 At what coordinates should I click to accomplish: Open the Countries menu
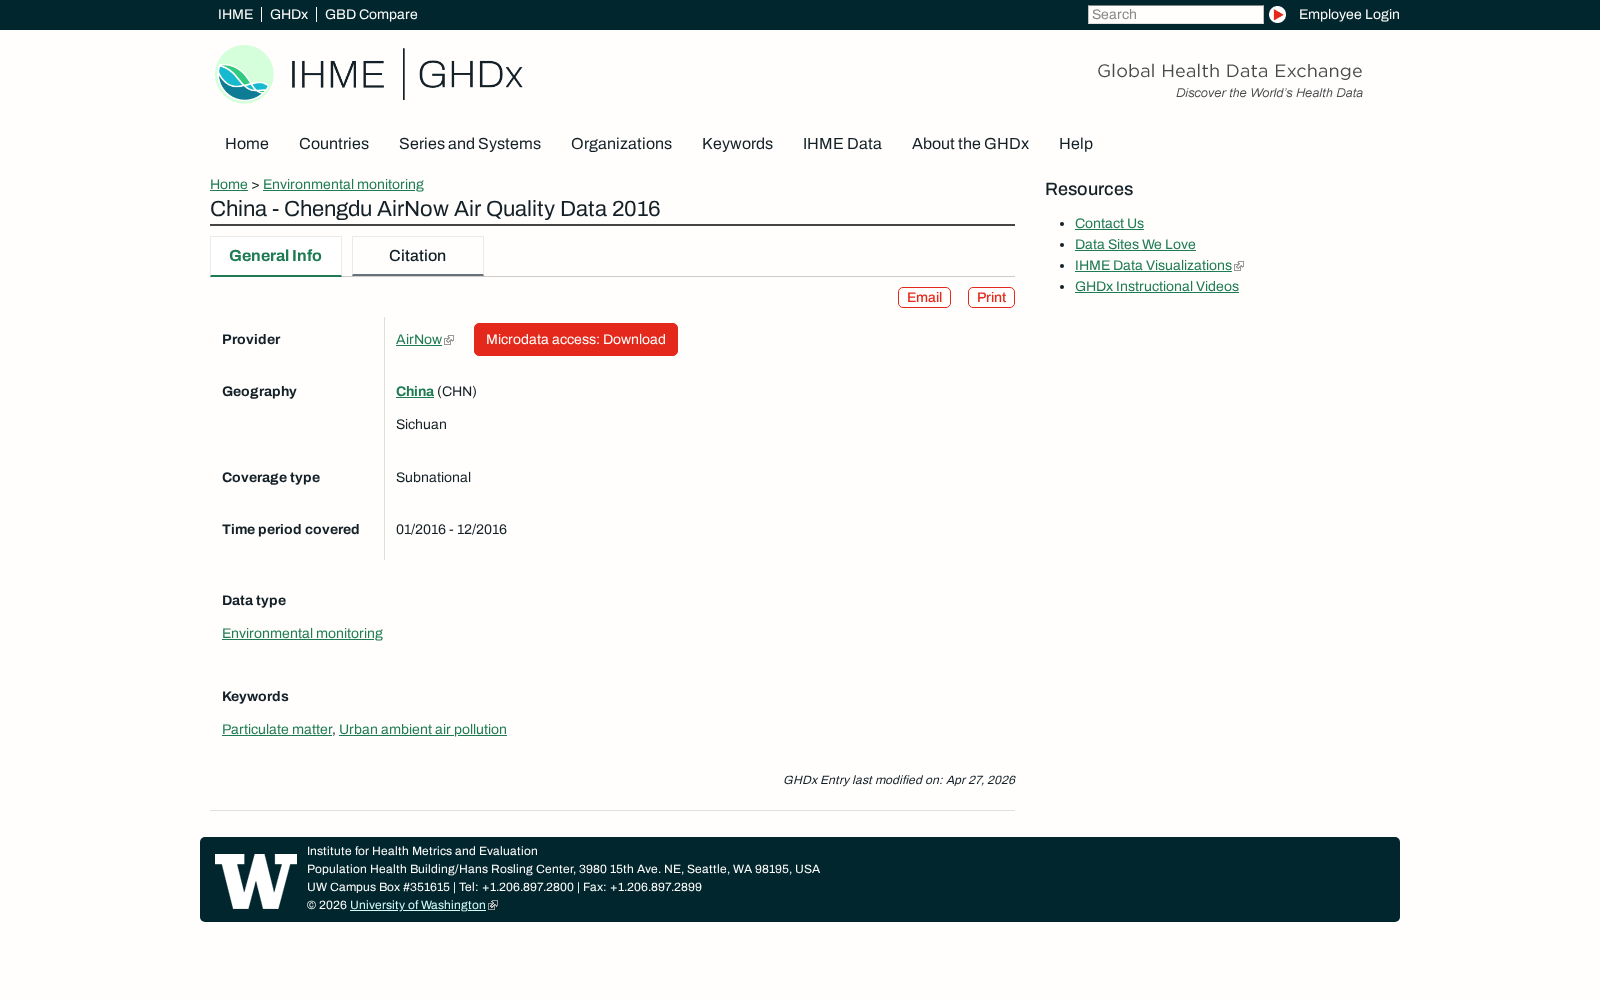334,144
